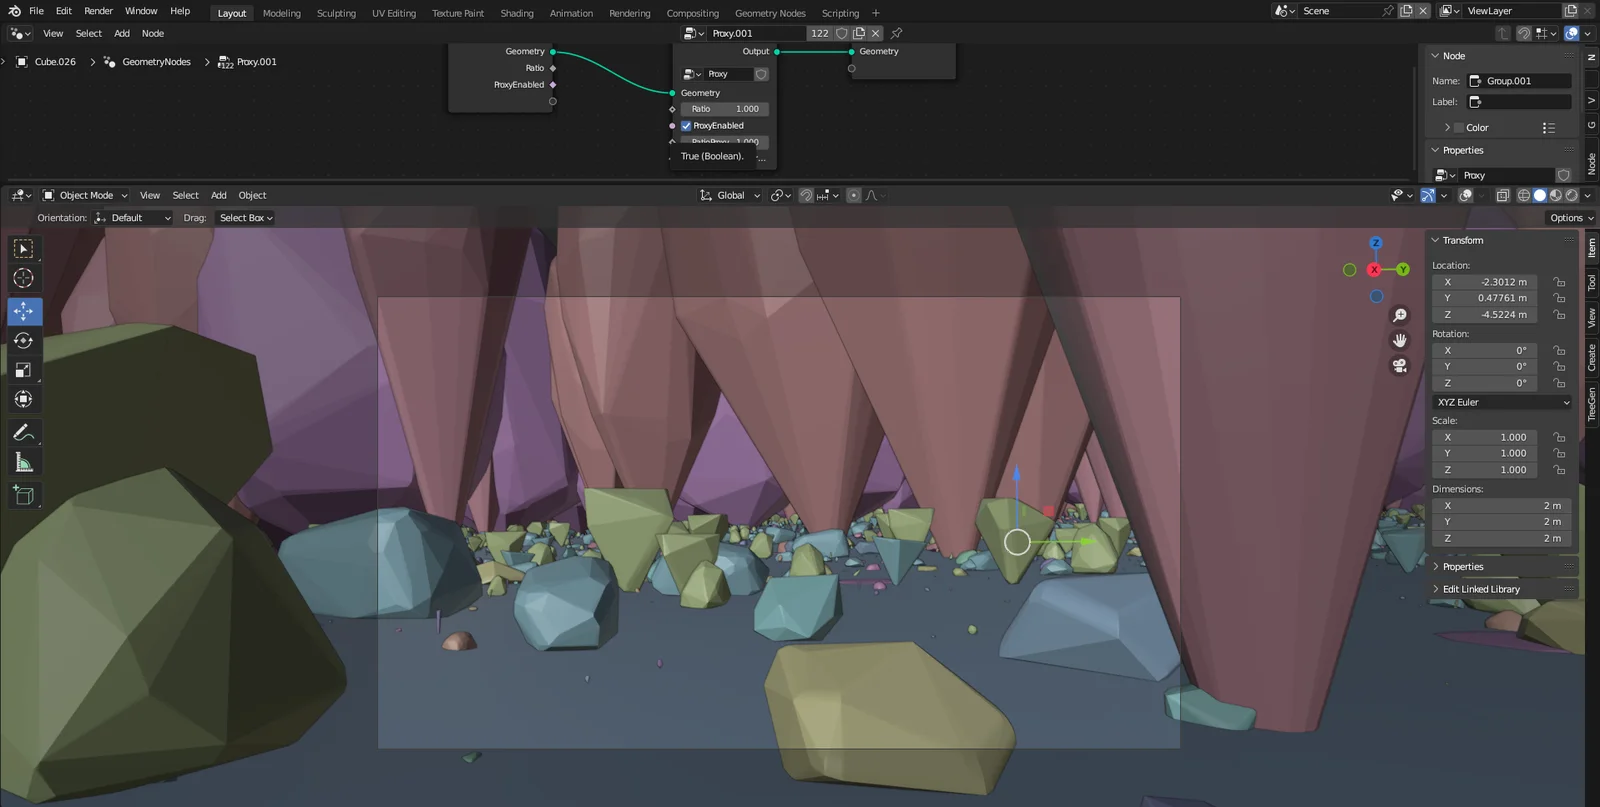Choose the Measure tool
Image resolution: width=1600 pixels, height=807 pixels.
pyautogui.click(x=23, y=462)
